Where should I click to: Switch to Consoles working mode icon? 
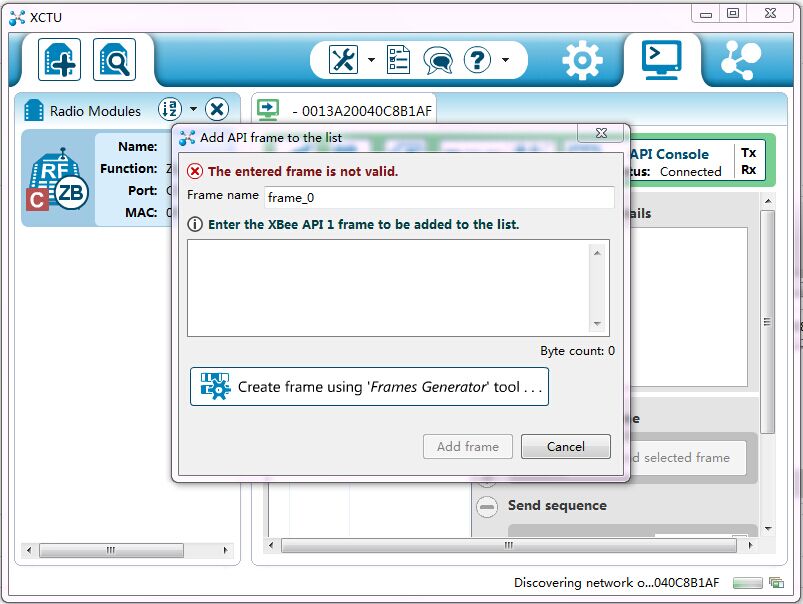[x=662, y=60]
